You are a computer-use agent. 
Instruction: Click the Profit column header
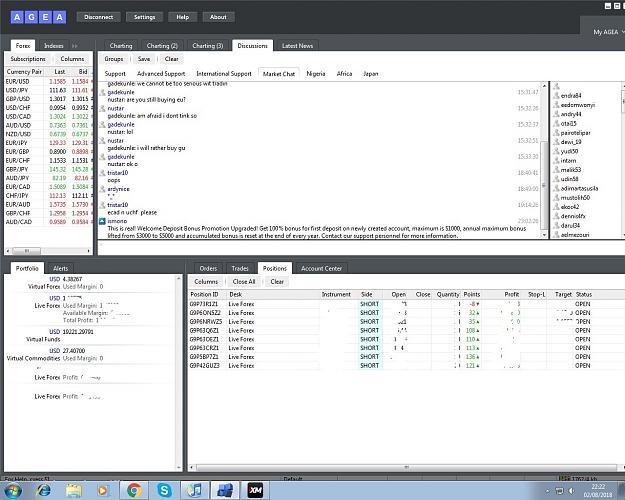pyautogui.click(x=511, y=295)
